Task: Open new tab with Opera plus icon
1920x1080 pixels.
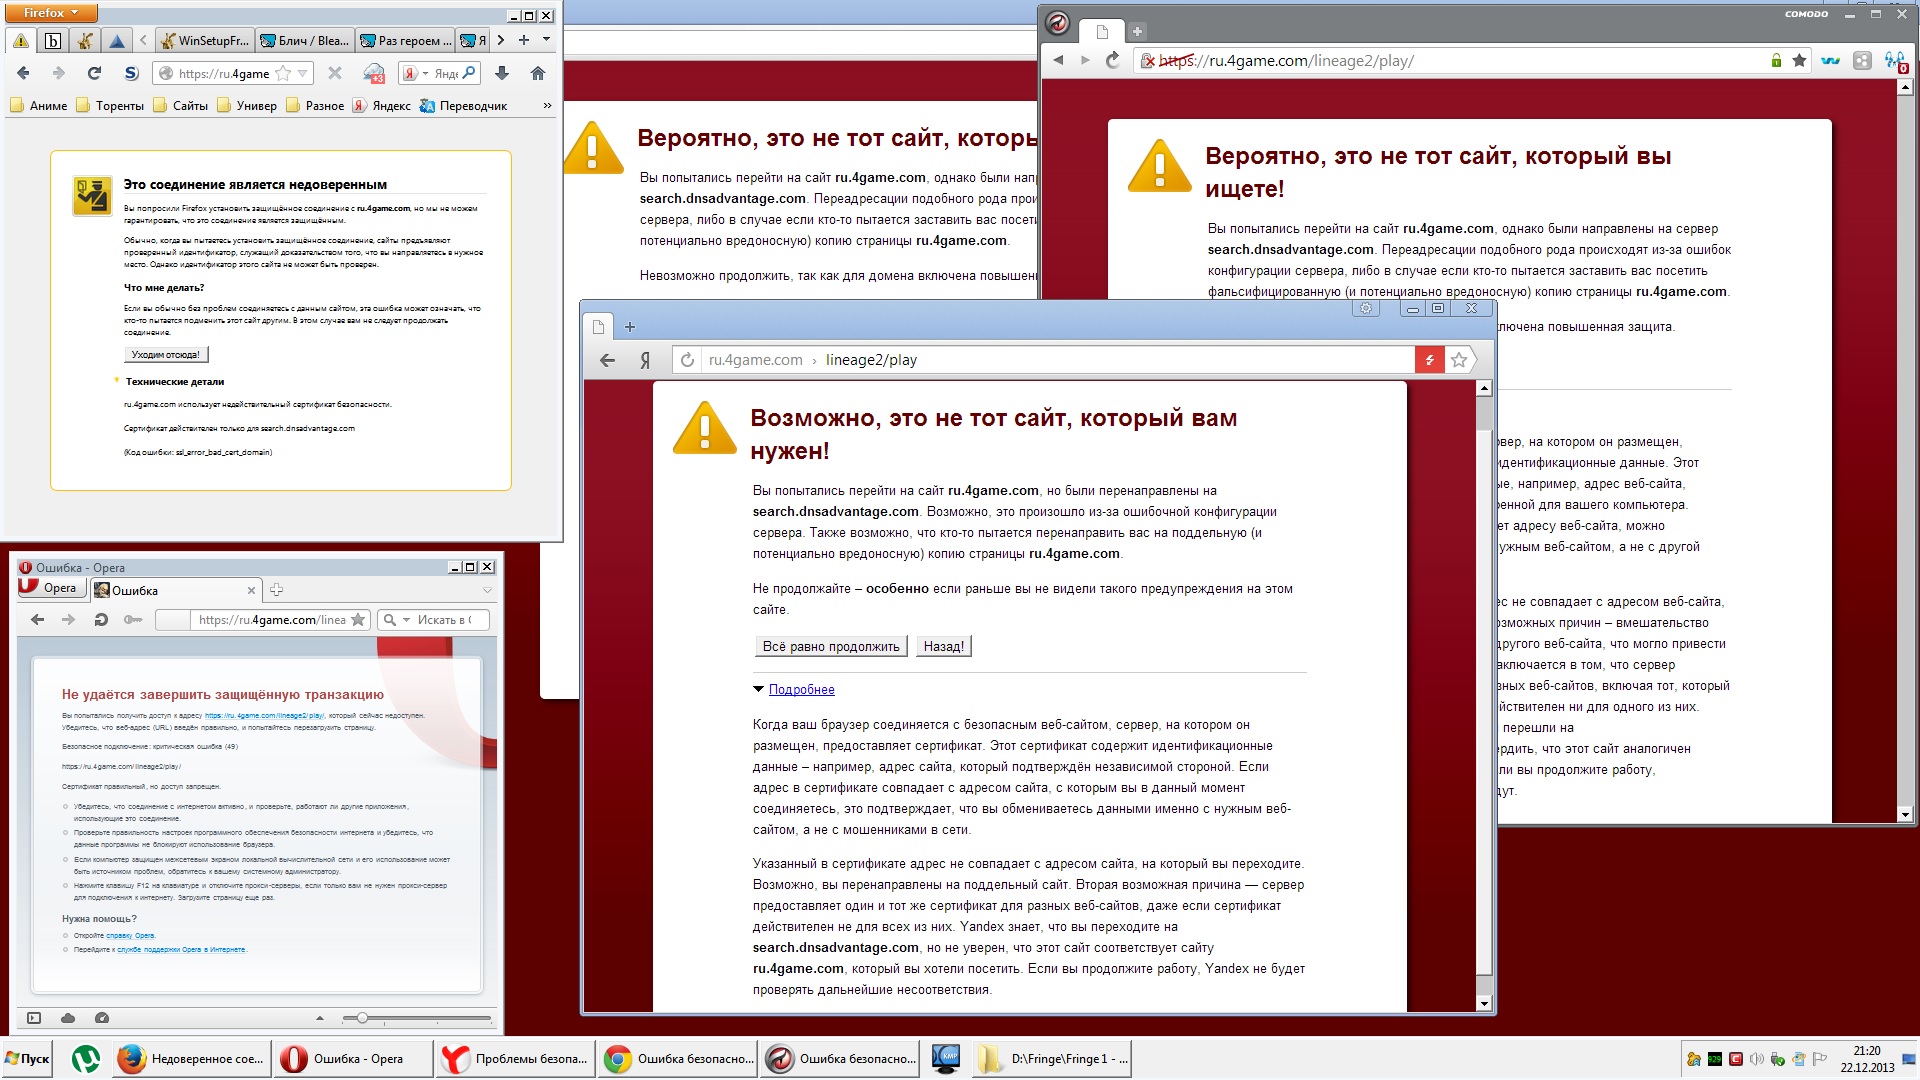Action: (x=277, y=590)
